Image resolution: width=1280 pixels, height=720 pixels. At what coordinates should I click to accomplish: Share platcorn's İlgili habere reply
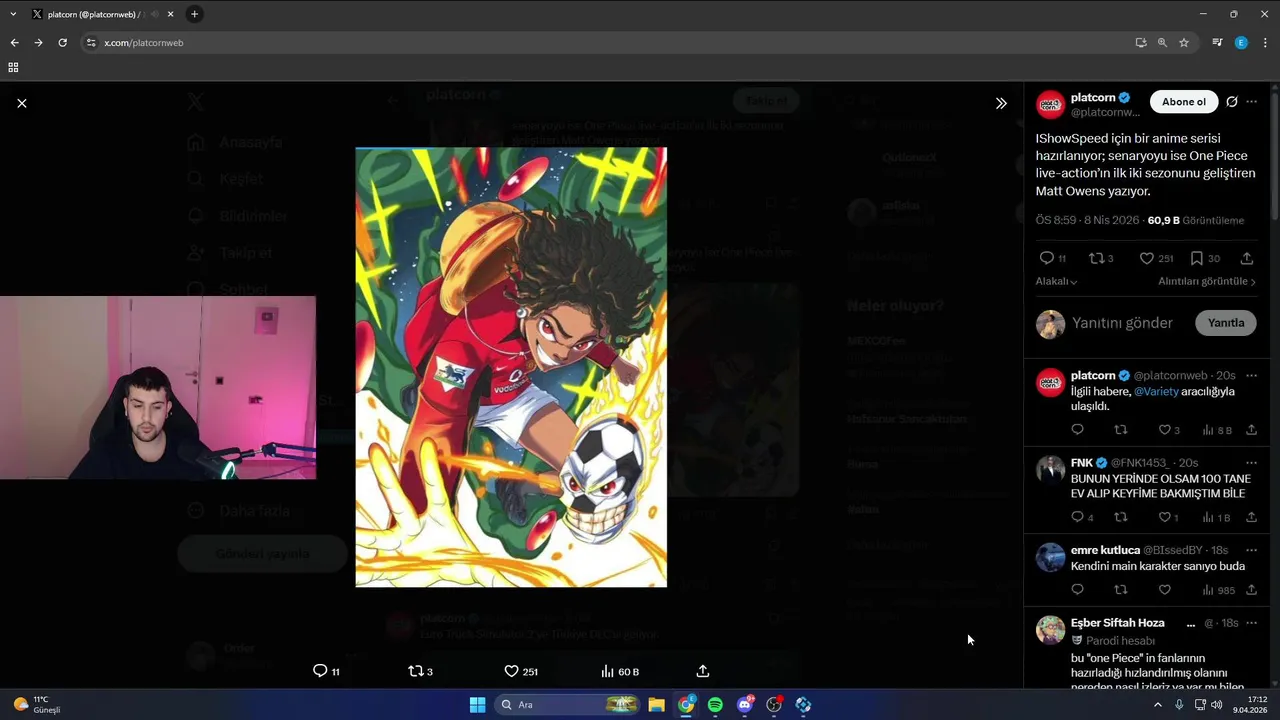(x=1251, y=430)
